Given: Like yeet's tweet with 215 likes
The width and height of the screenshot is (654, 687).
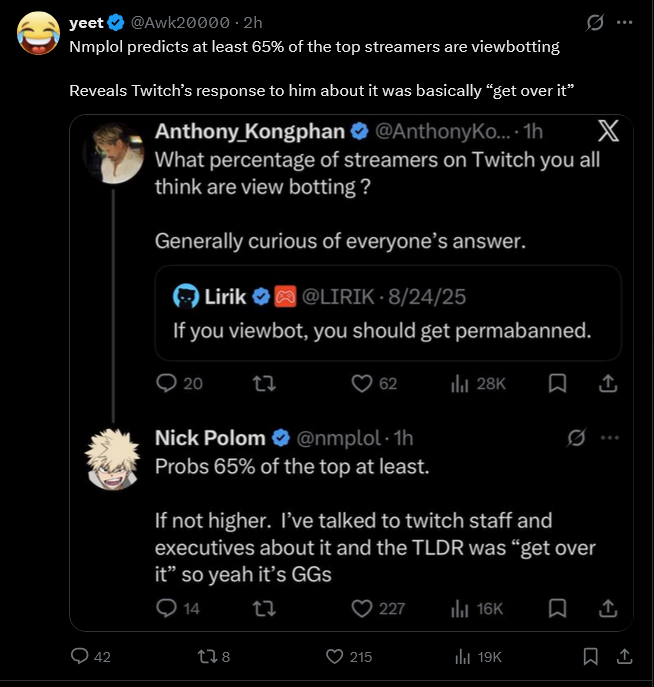Looking at the screenshot, I should (x=336, y=657).
